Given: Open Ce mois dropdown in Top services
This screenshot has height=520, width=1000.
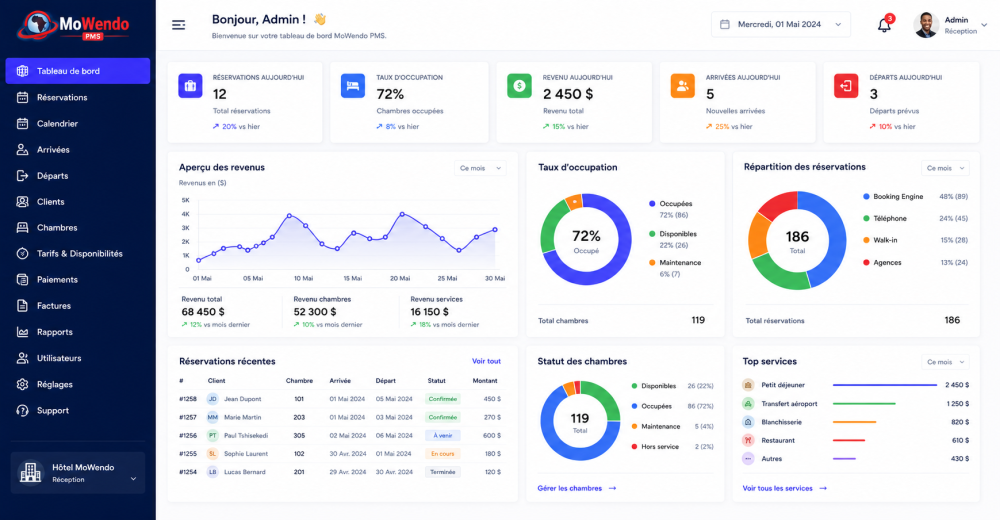Looking at the screenshot, I should point(945,362).
